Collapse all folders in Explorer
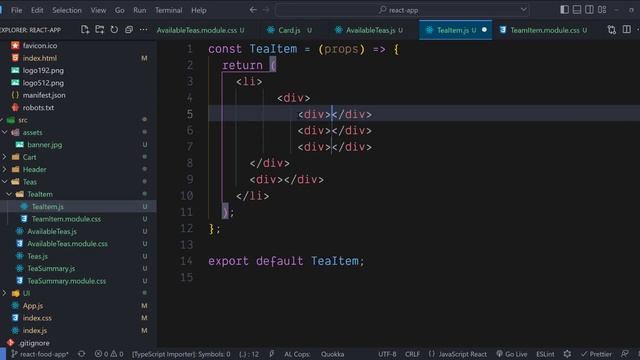640x360 pixels. coord(129,30)
